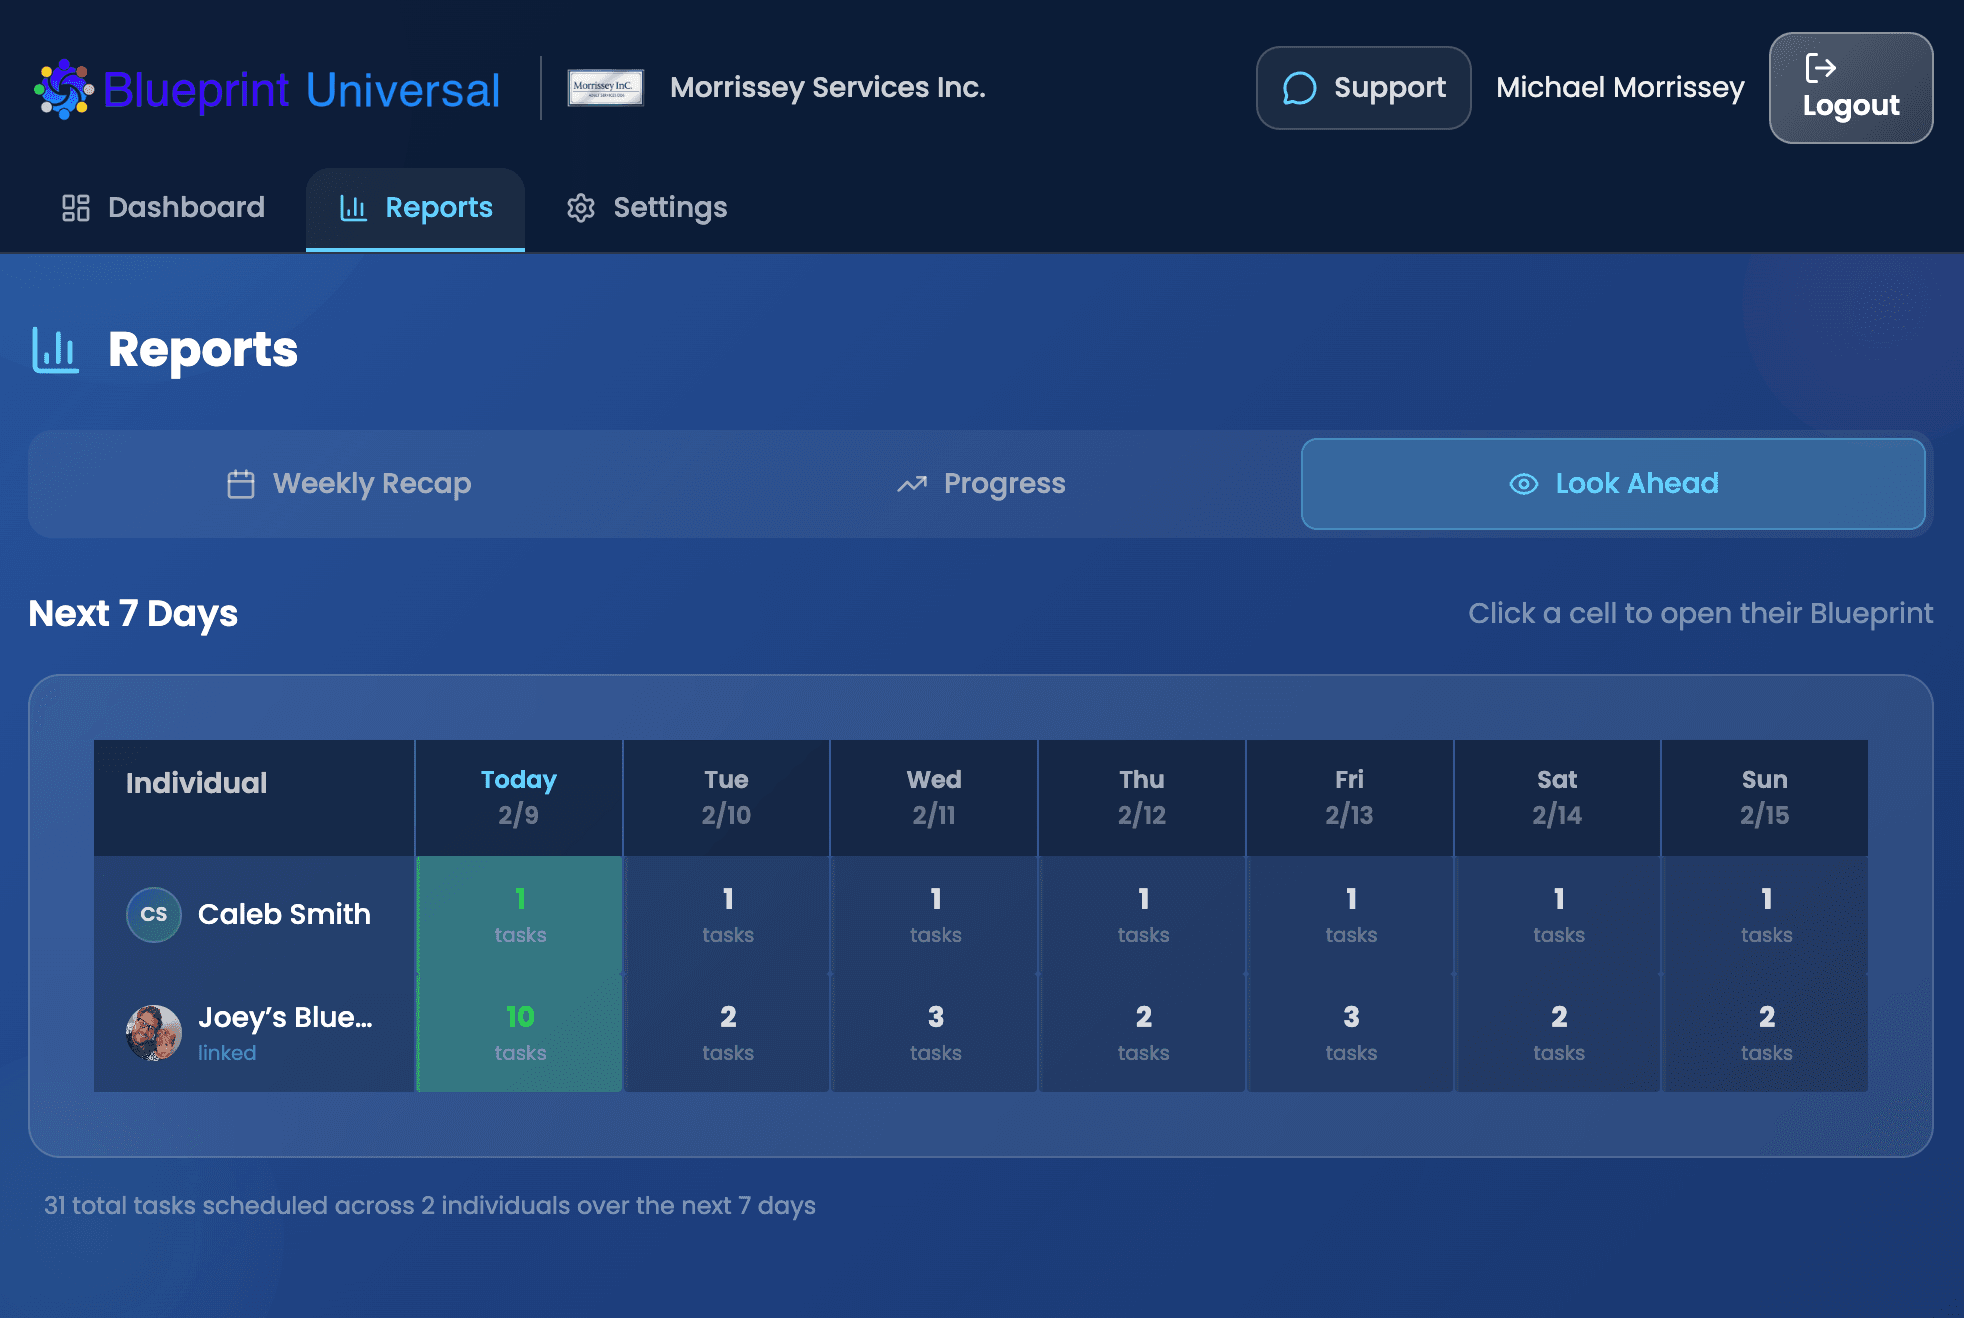Screen dimensions: 1964x1318
Task: Click the trending-arrow icon beside Progress
Action: pos(910,483)
